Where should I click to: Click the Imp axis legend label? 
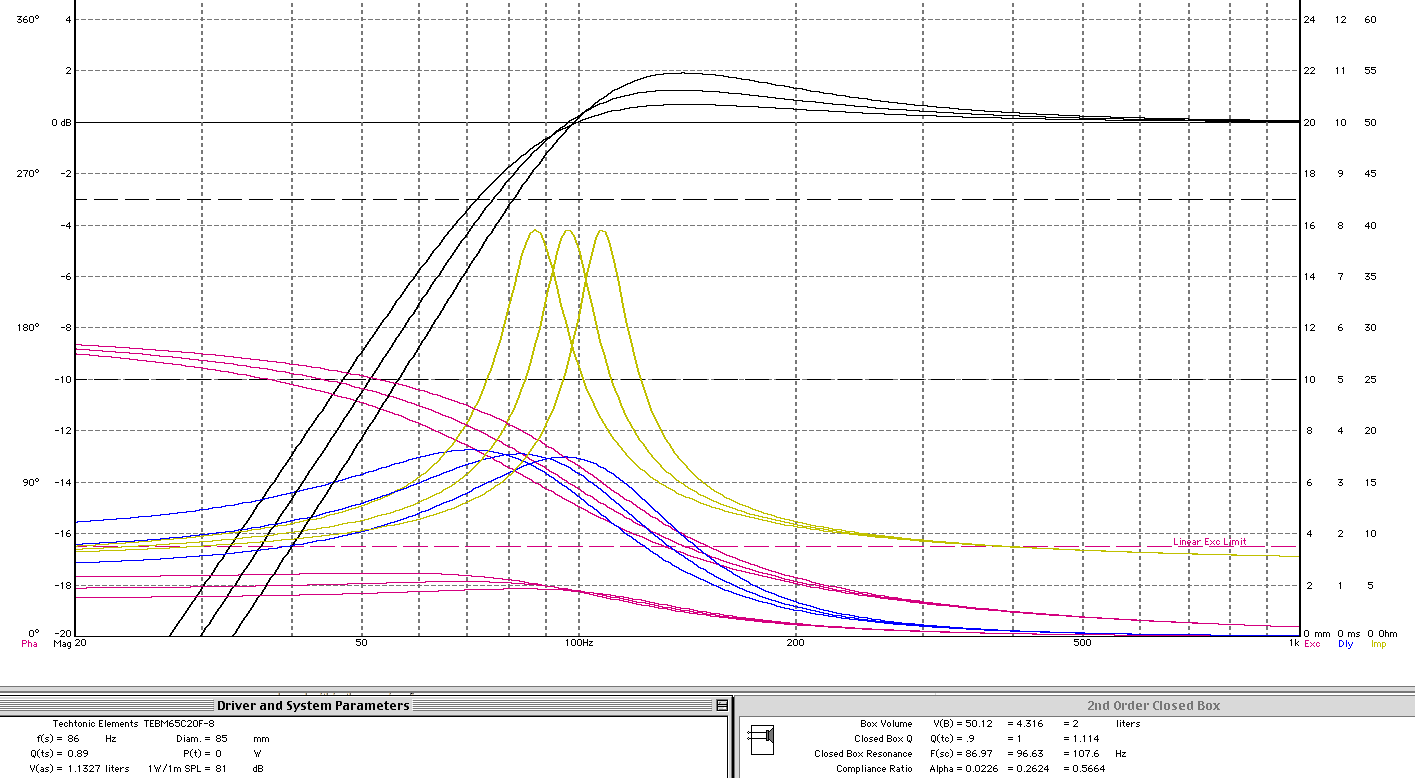pyautogui.click(x=1379, y=644)
